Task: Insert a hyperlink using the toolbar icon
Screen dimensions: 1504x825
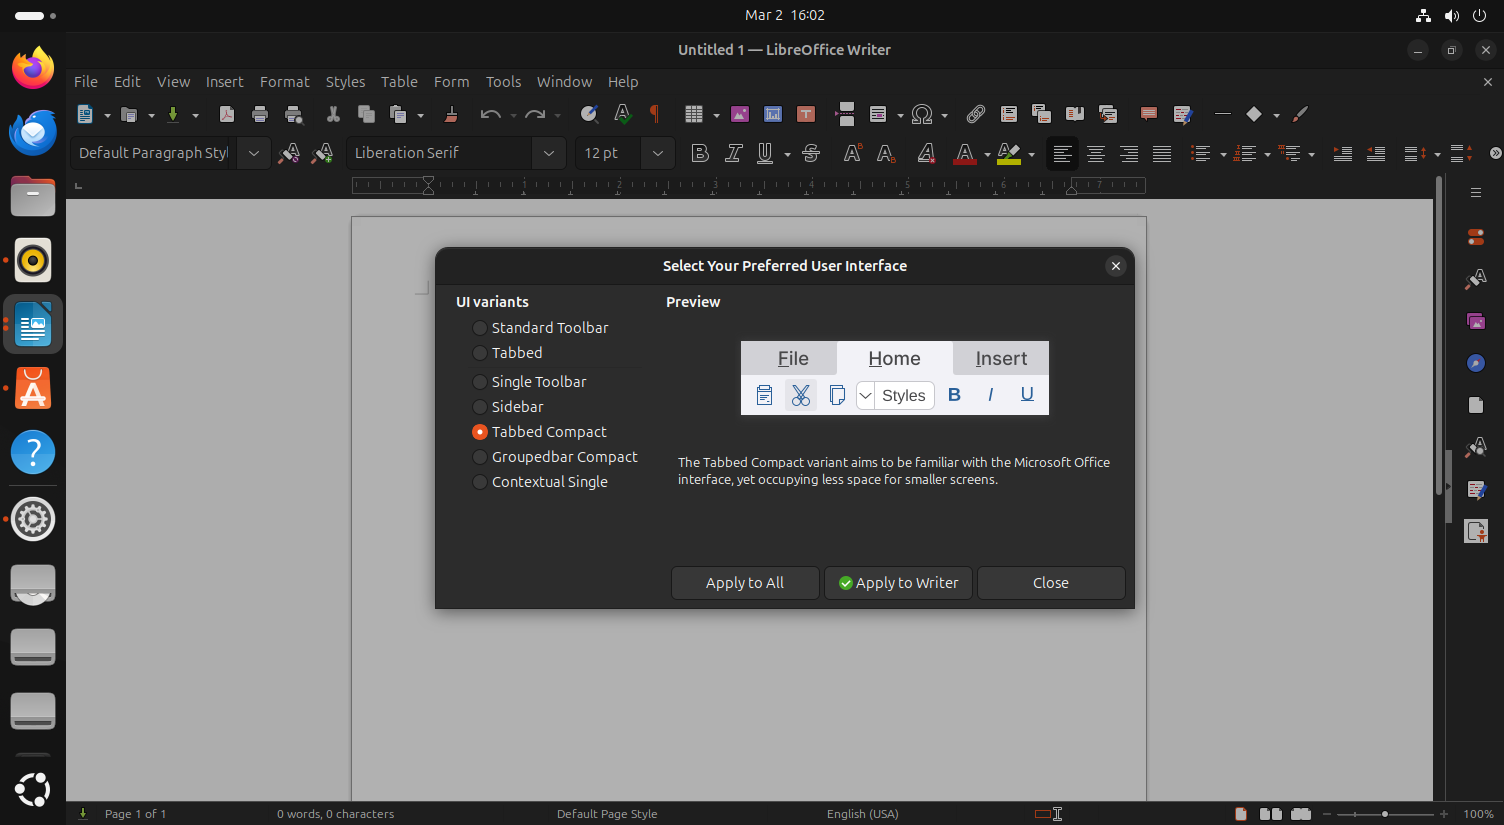Action: click(x=975, y=114)
